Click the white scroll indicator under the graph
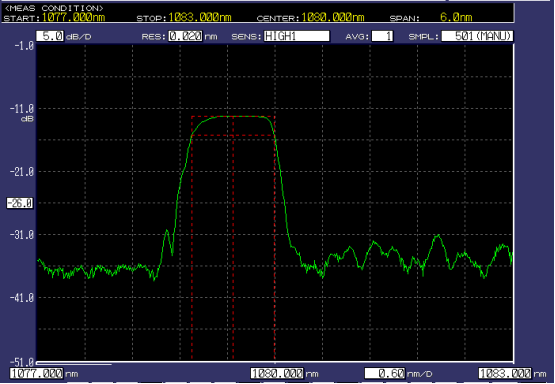The width and height of the screenshot is (555, 384). click(74, 363)
